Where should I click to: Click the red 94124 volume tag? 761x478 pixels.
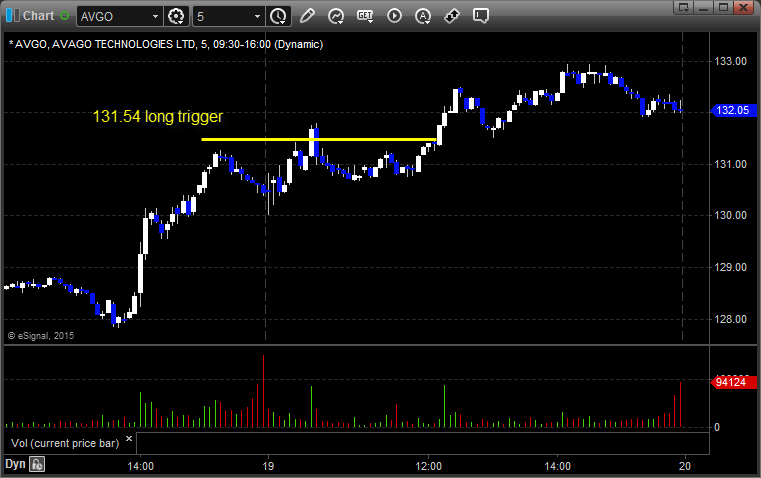[732, 382]
